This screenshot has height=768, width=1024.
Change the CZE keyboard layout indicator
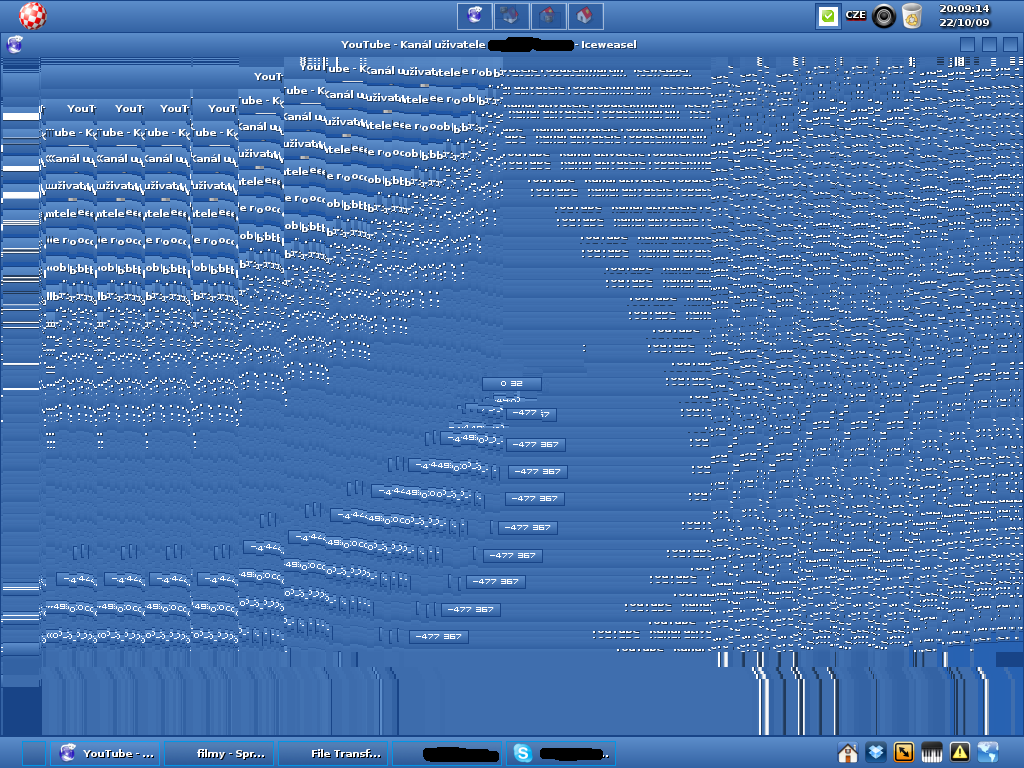(x=856, y=15)
